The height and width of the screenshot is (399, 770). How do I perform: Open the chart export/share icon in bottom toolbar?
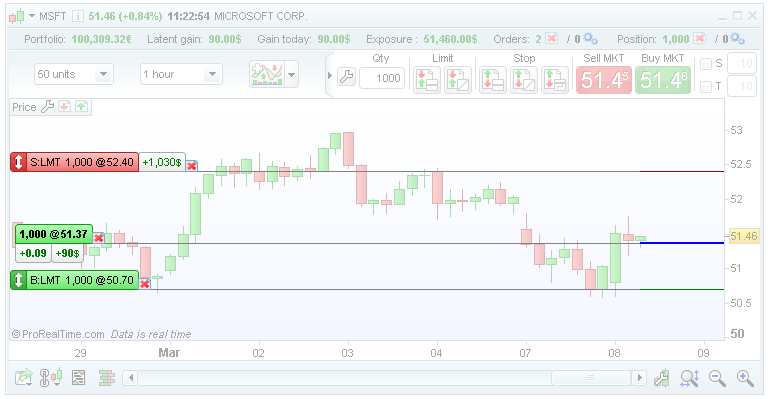(x=23, y=378)
